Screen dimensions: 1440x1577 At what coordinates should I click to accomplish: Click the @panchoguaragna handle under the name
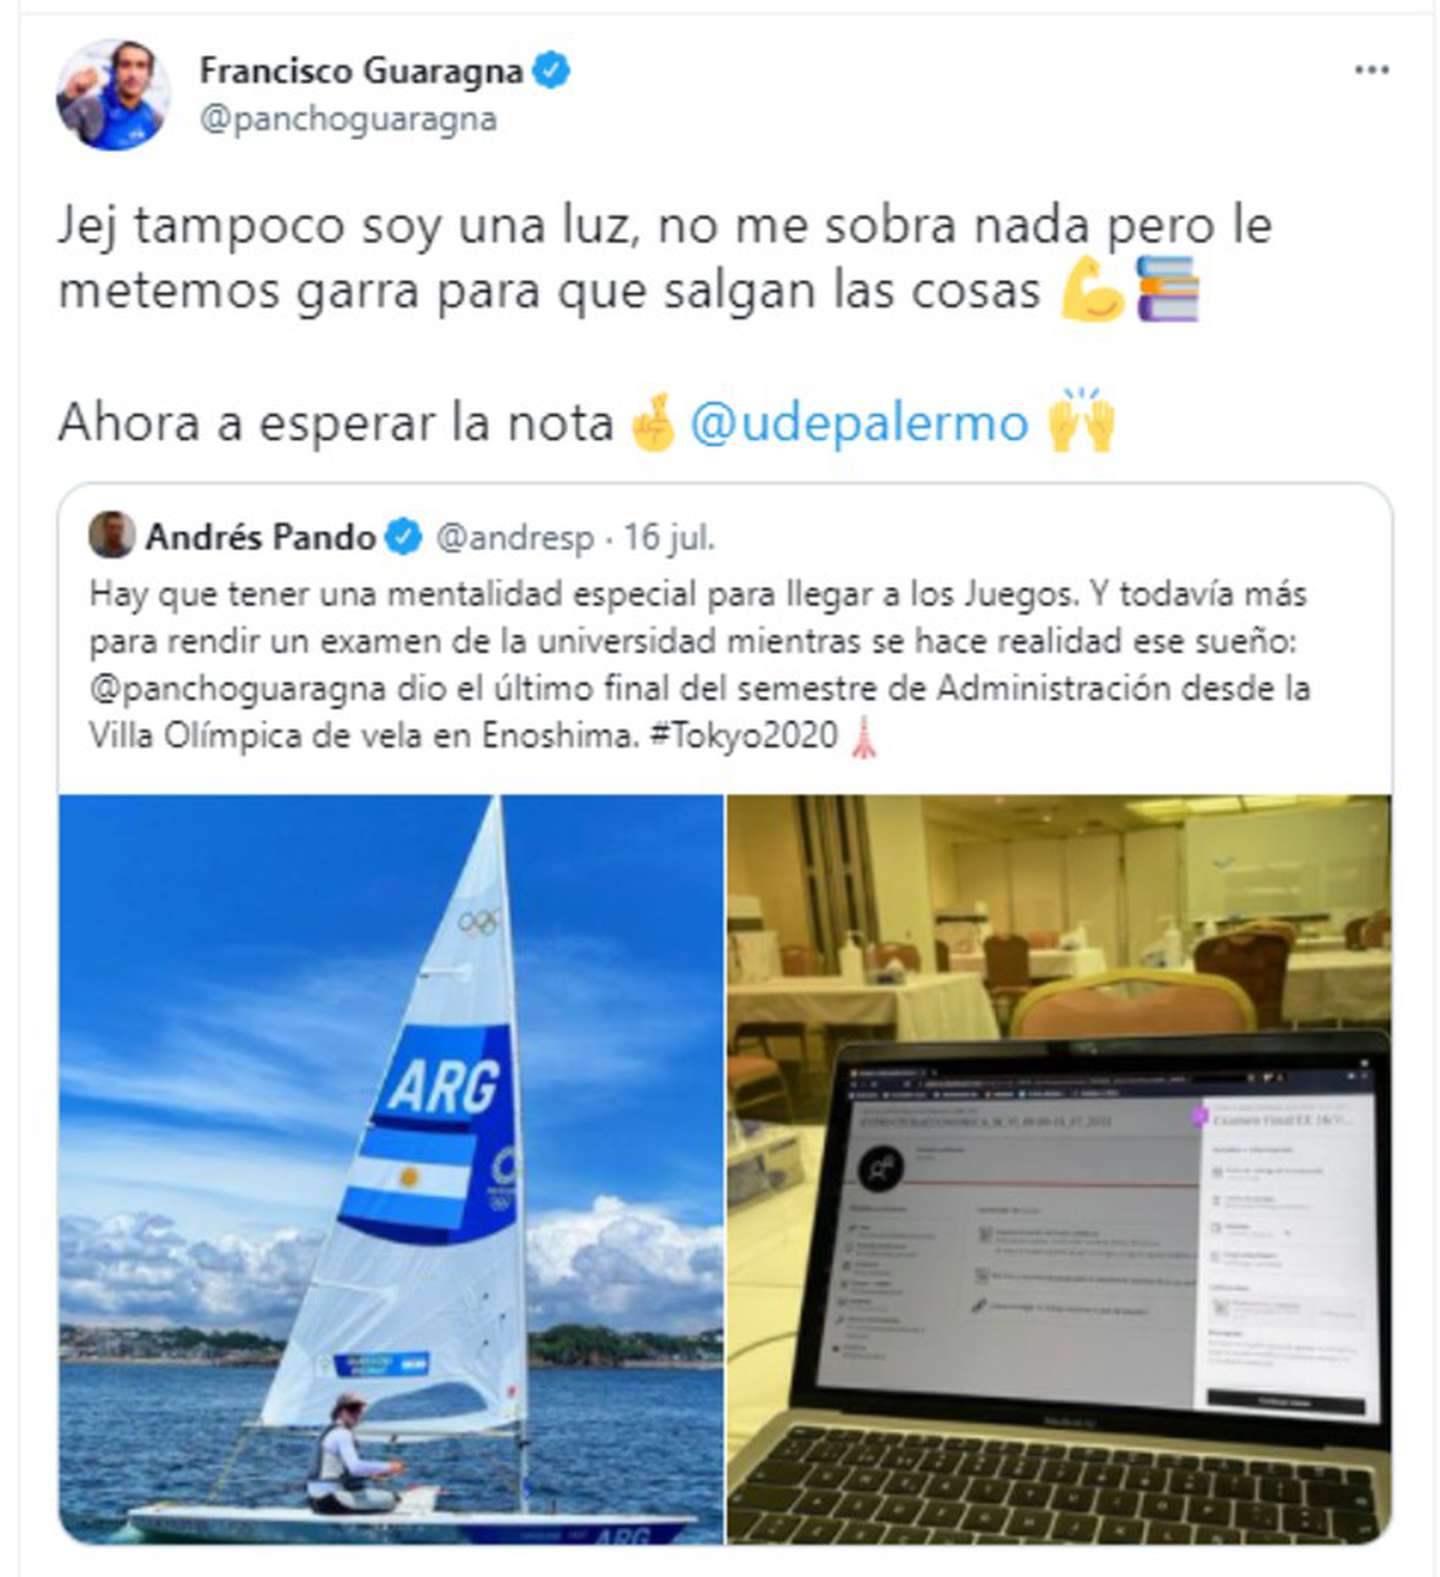pyautogui.click(x=348, y=119)
